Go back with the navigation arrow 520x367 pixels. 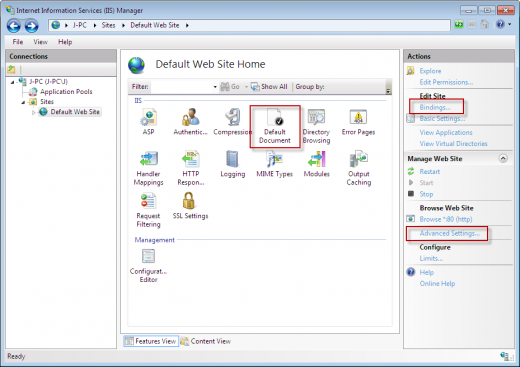(14, 26)
